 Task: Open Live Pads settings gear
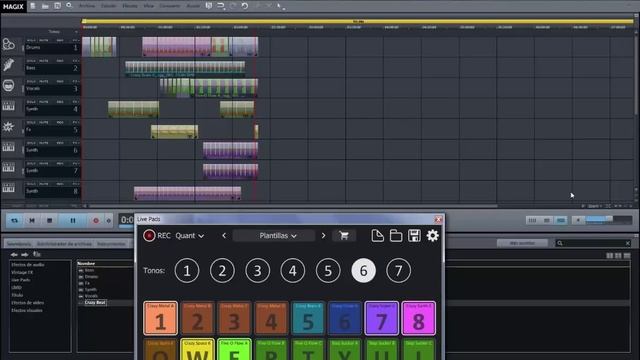(433, 236)
